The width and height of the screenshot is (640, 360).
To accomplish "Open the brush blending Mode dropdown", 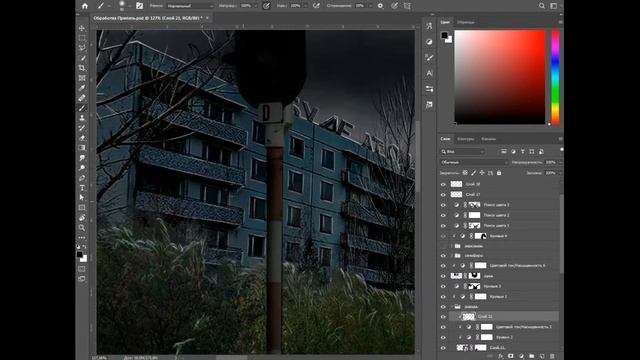I will click(x=190, y=6).
